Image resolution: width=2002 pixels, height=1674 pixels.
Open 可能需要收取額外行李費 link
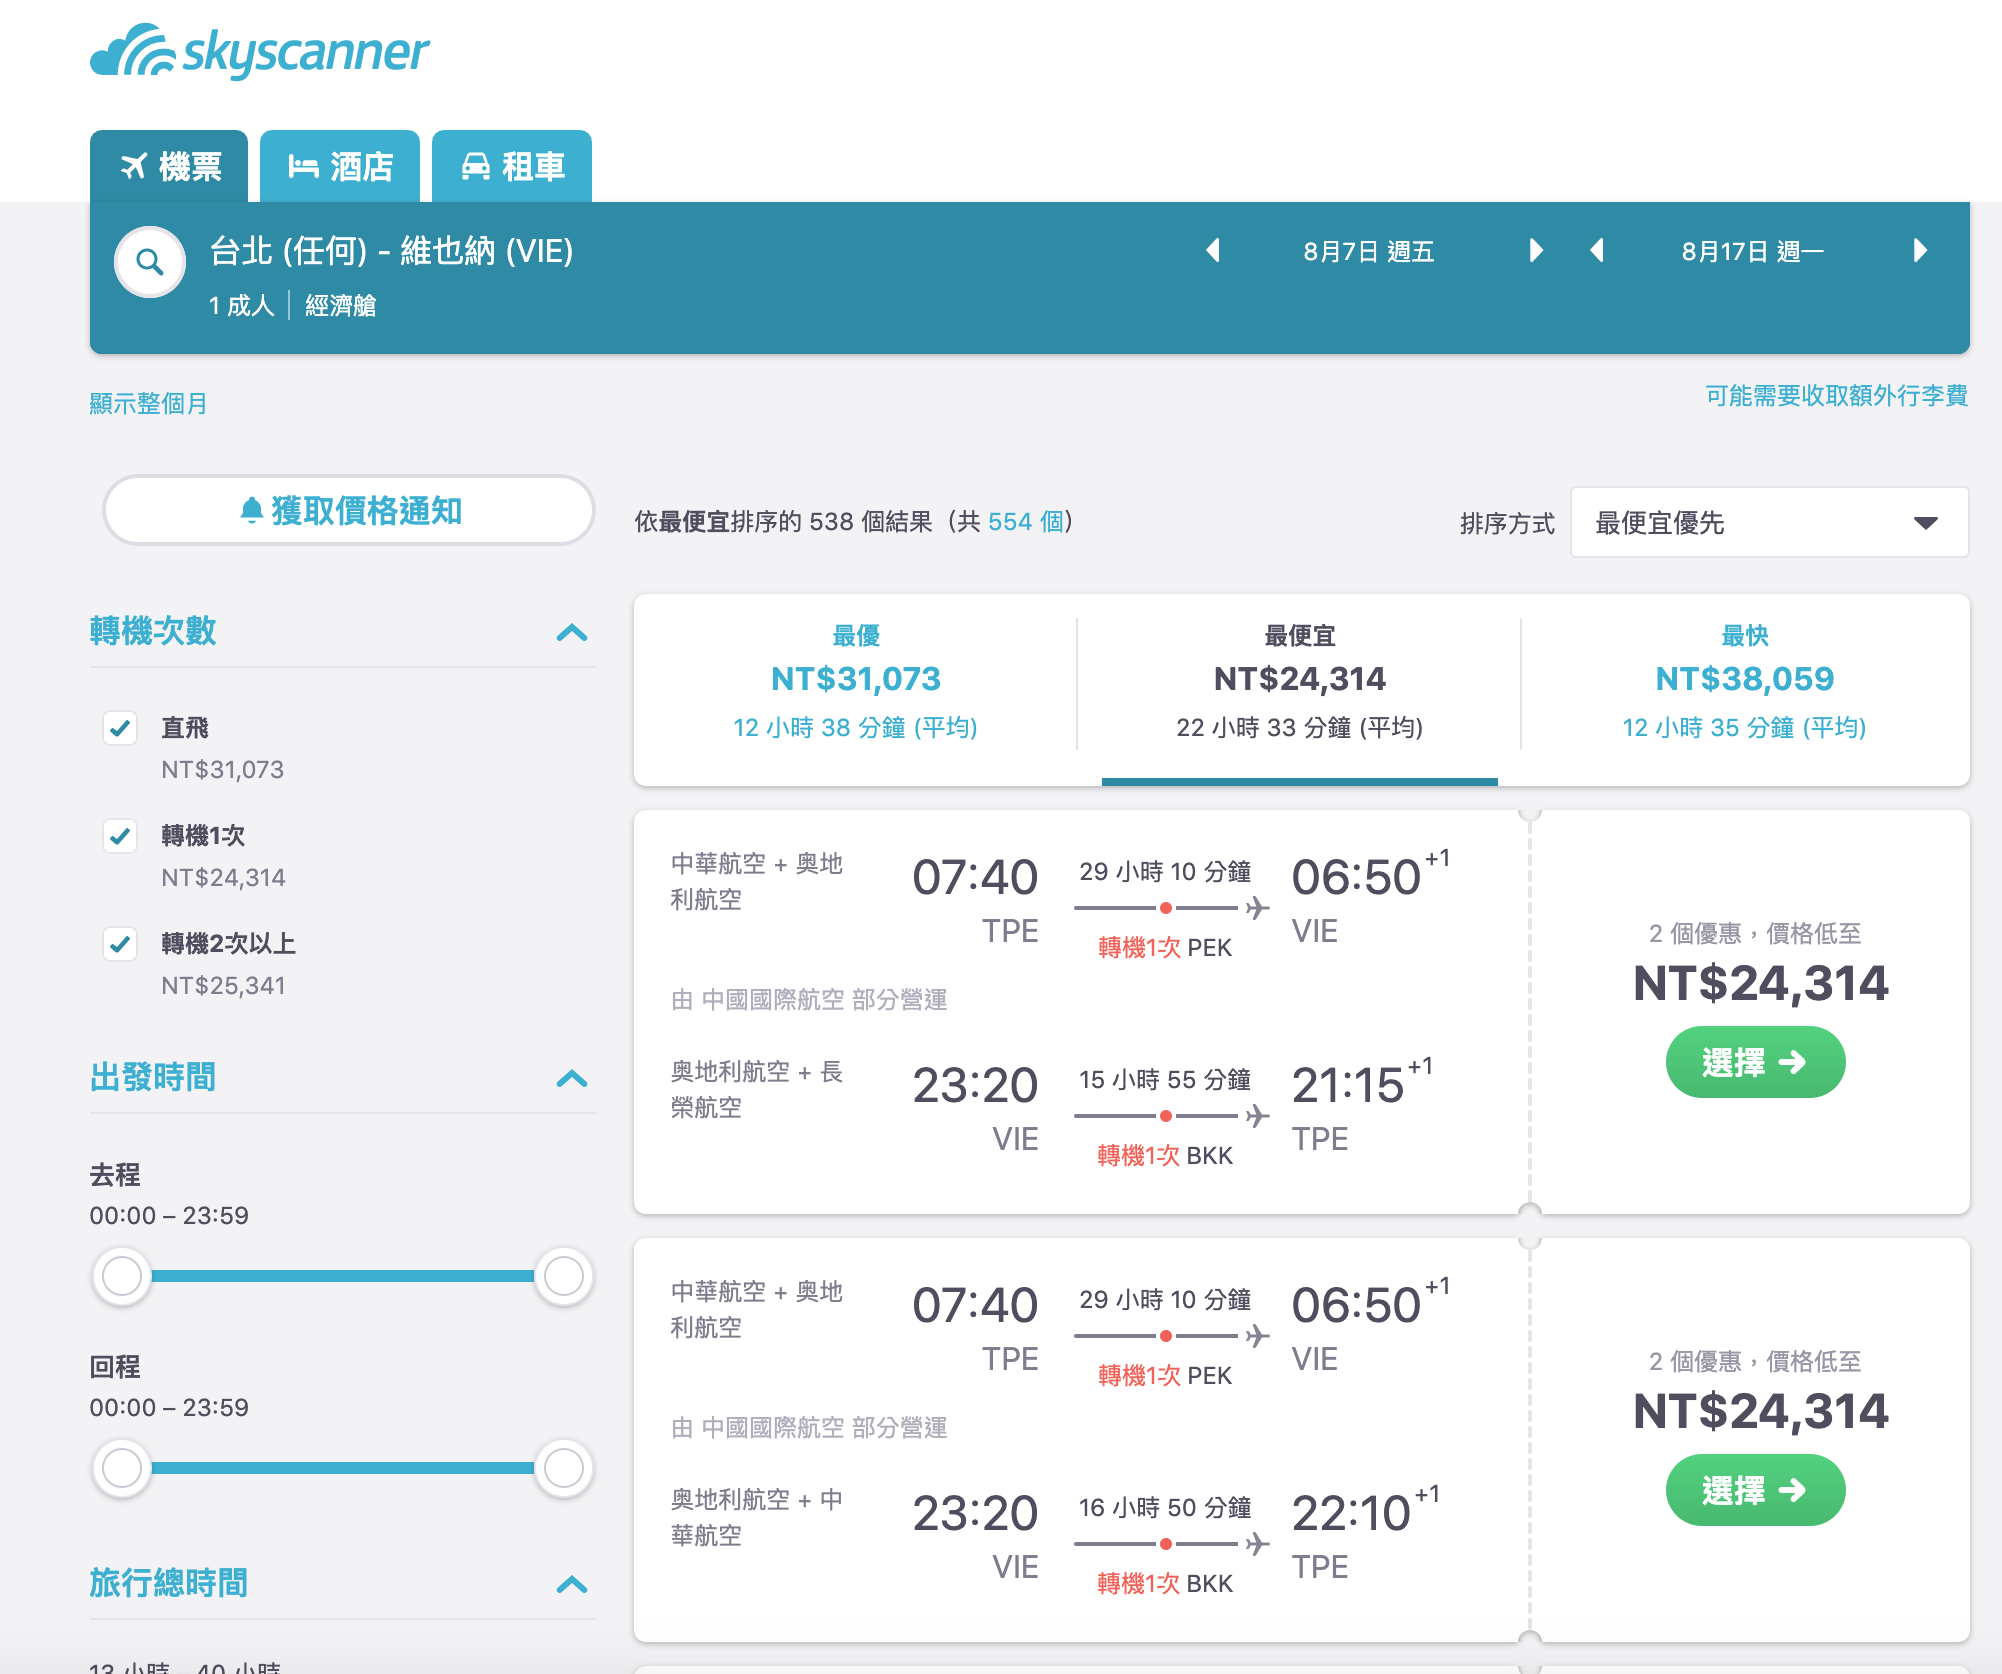point(1836,396)
